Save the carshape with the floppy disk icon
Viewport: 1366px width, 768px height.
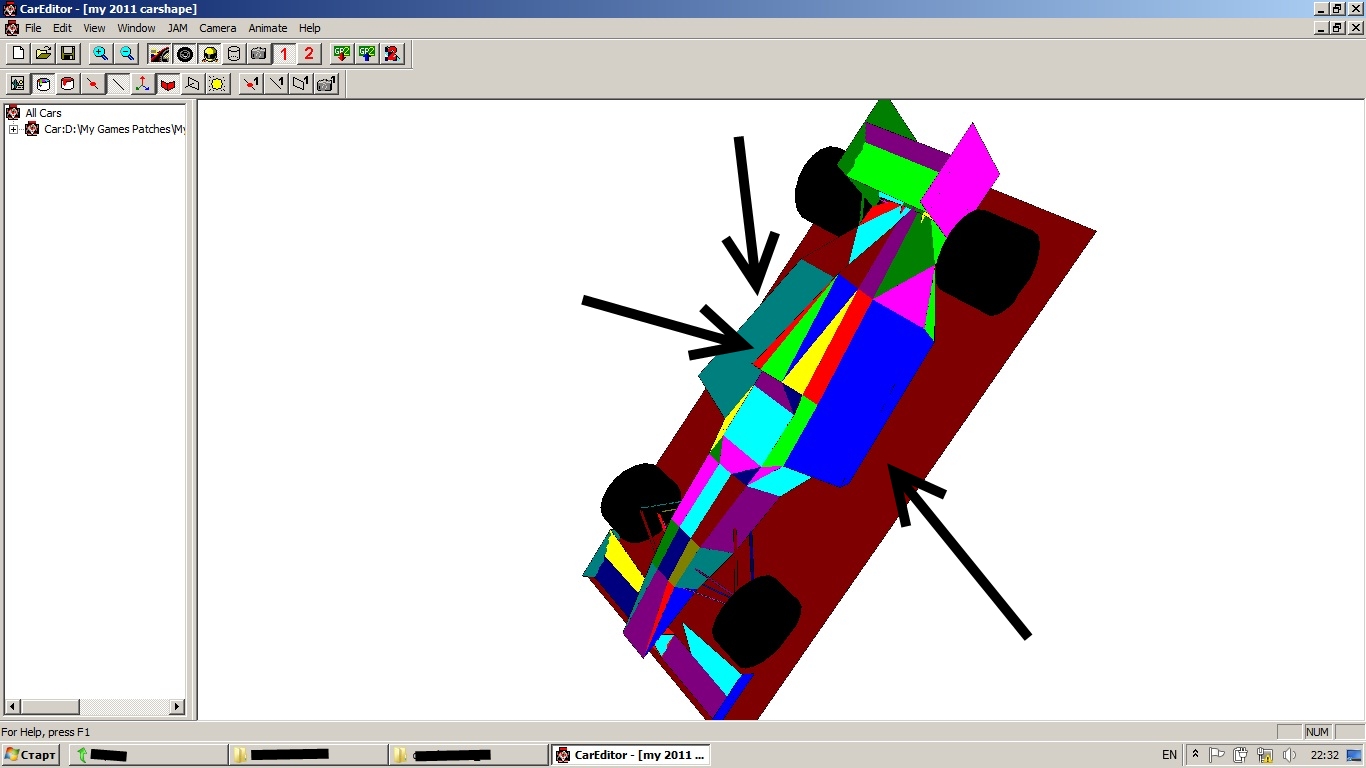pyautogui.click(x=68, y=54)
